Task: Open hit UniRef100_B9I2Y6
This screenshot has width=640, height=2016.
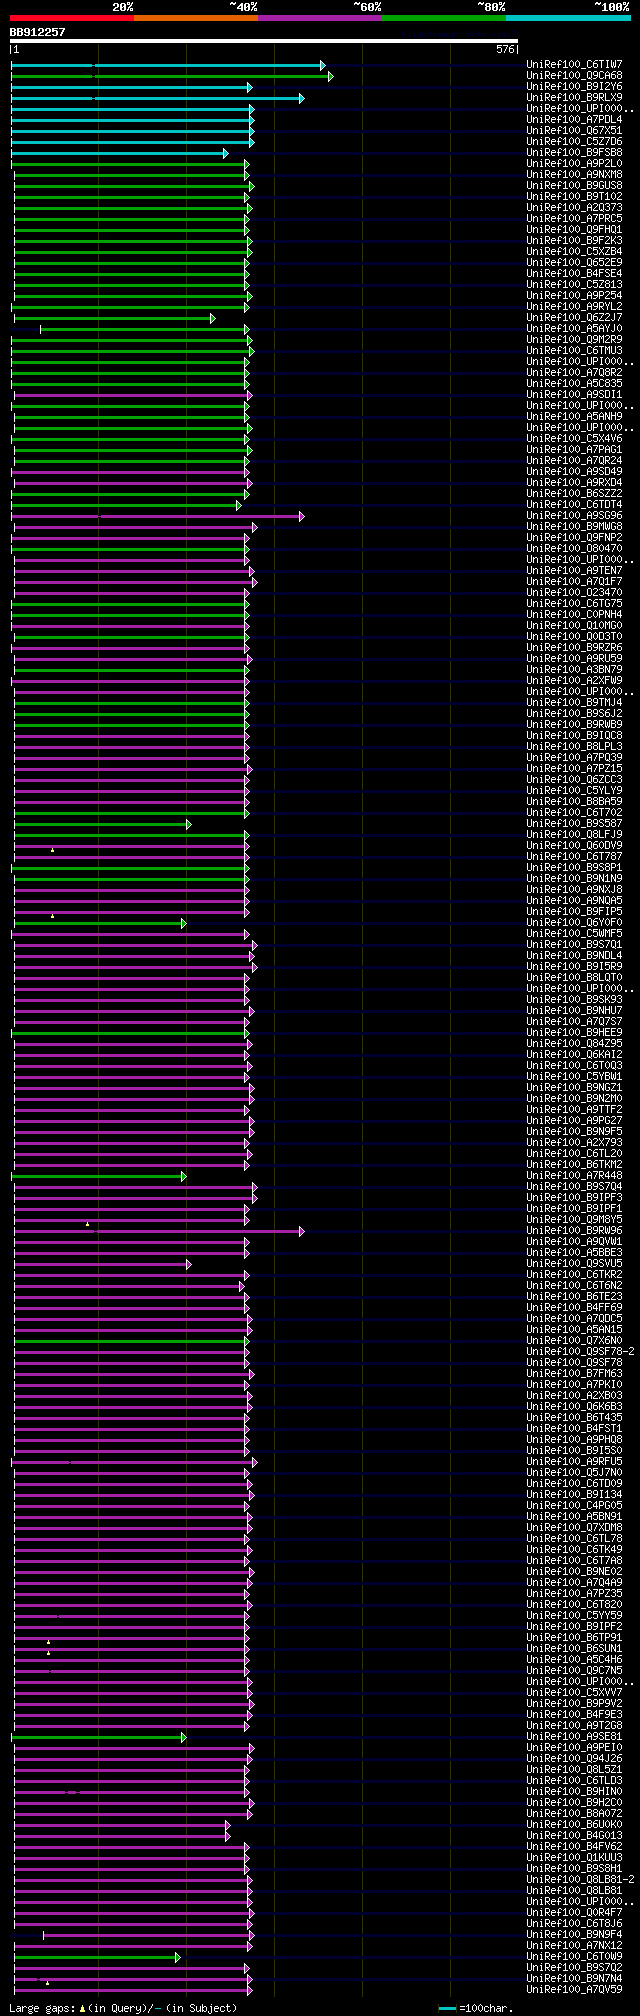Action: click(x=574, y=87)
